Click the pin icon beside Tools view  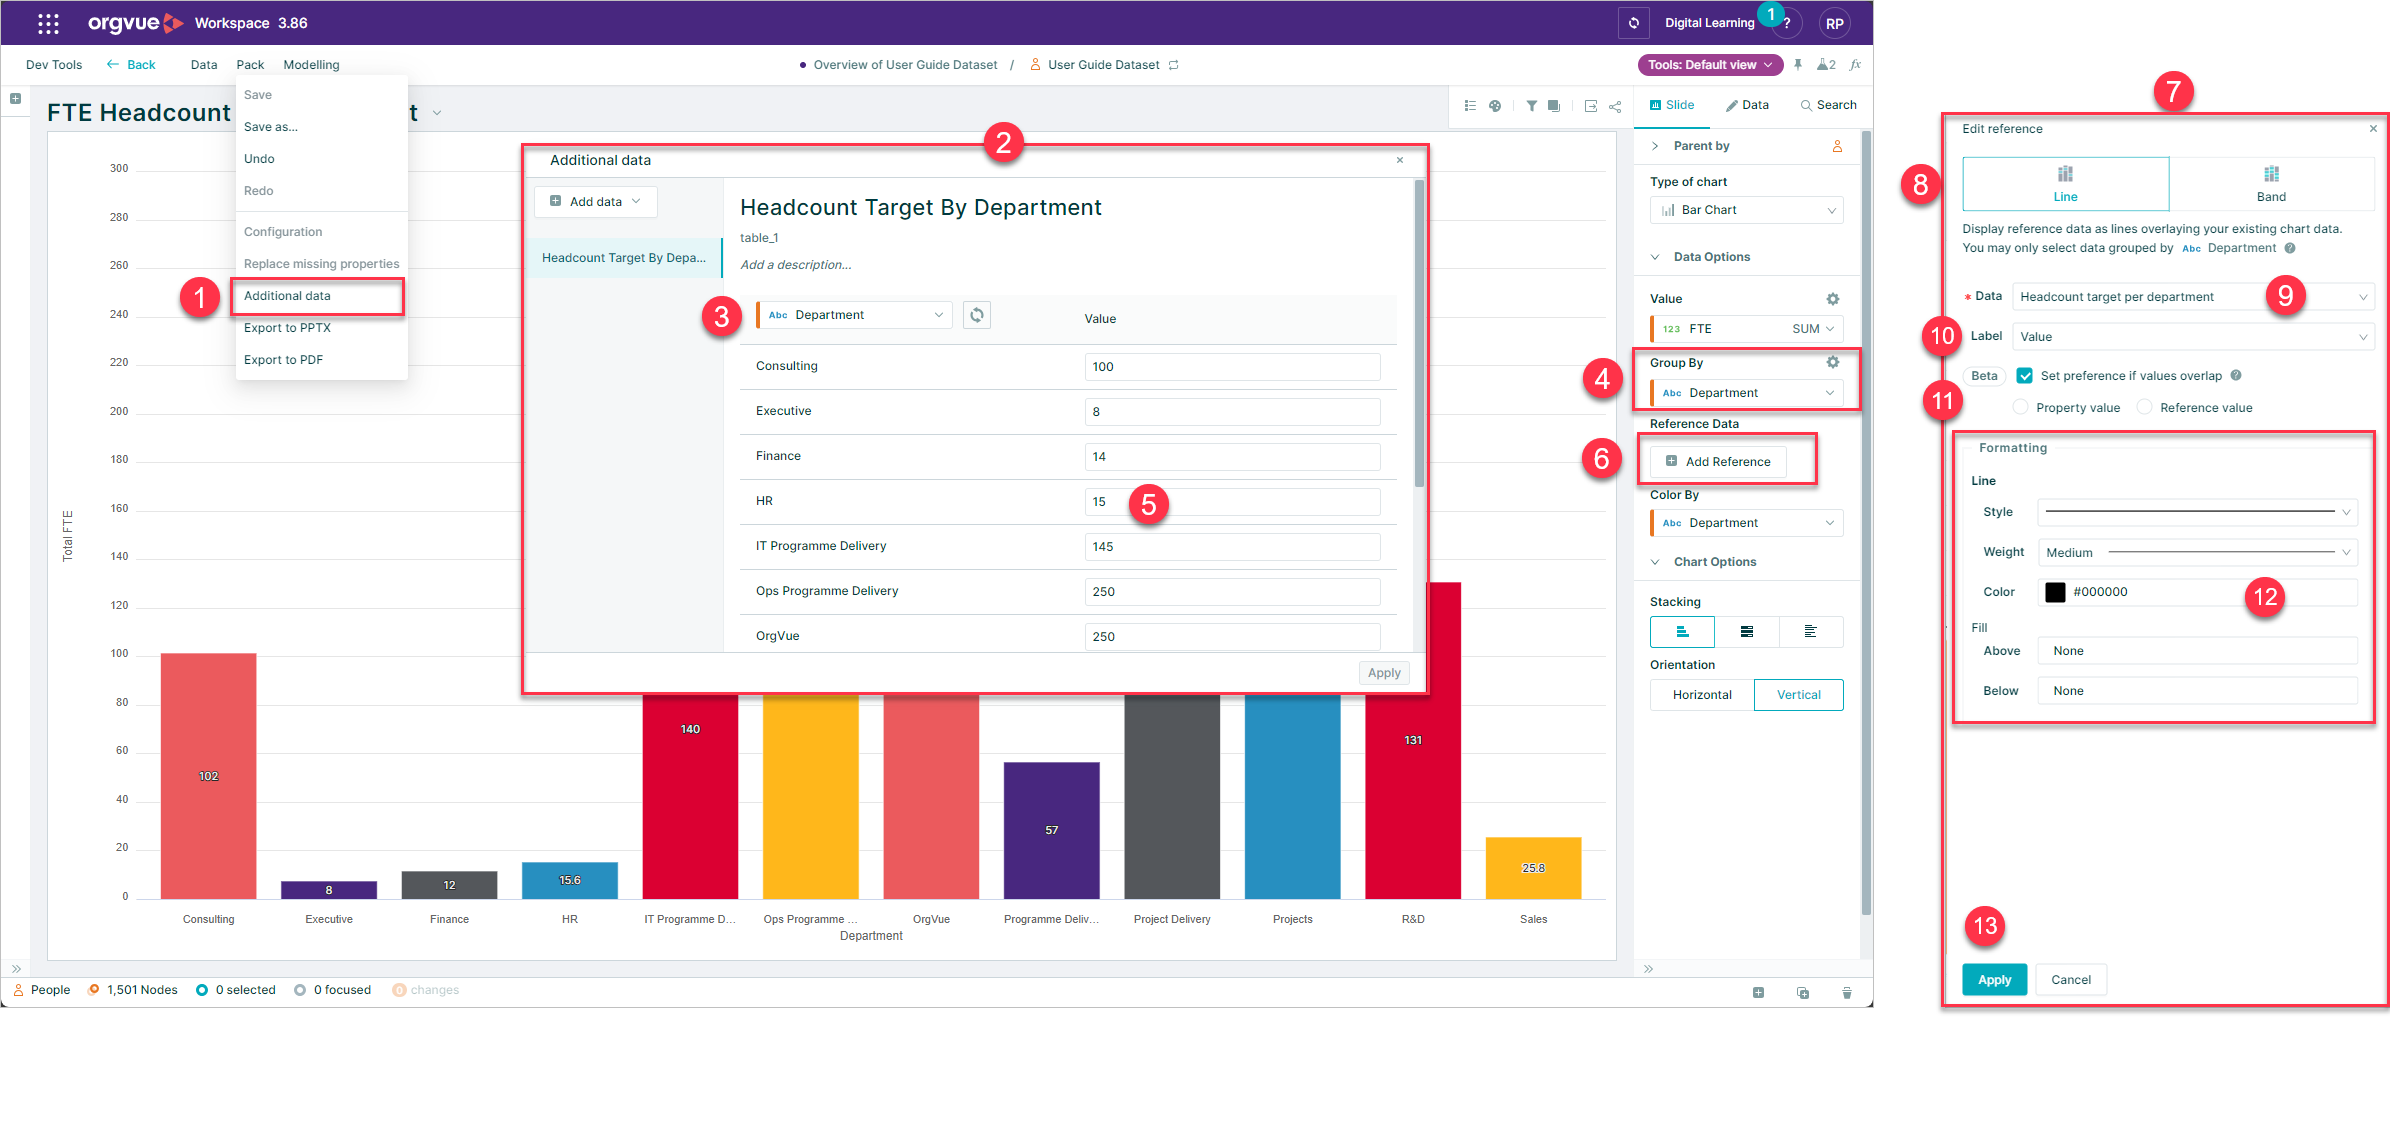point(1798,65)
